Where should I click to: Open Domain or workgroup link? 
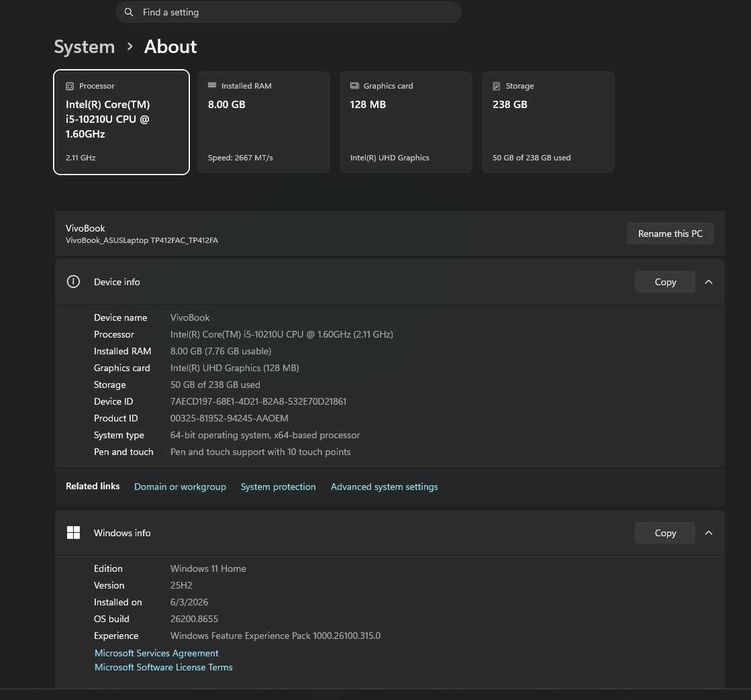coord(180,486)
